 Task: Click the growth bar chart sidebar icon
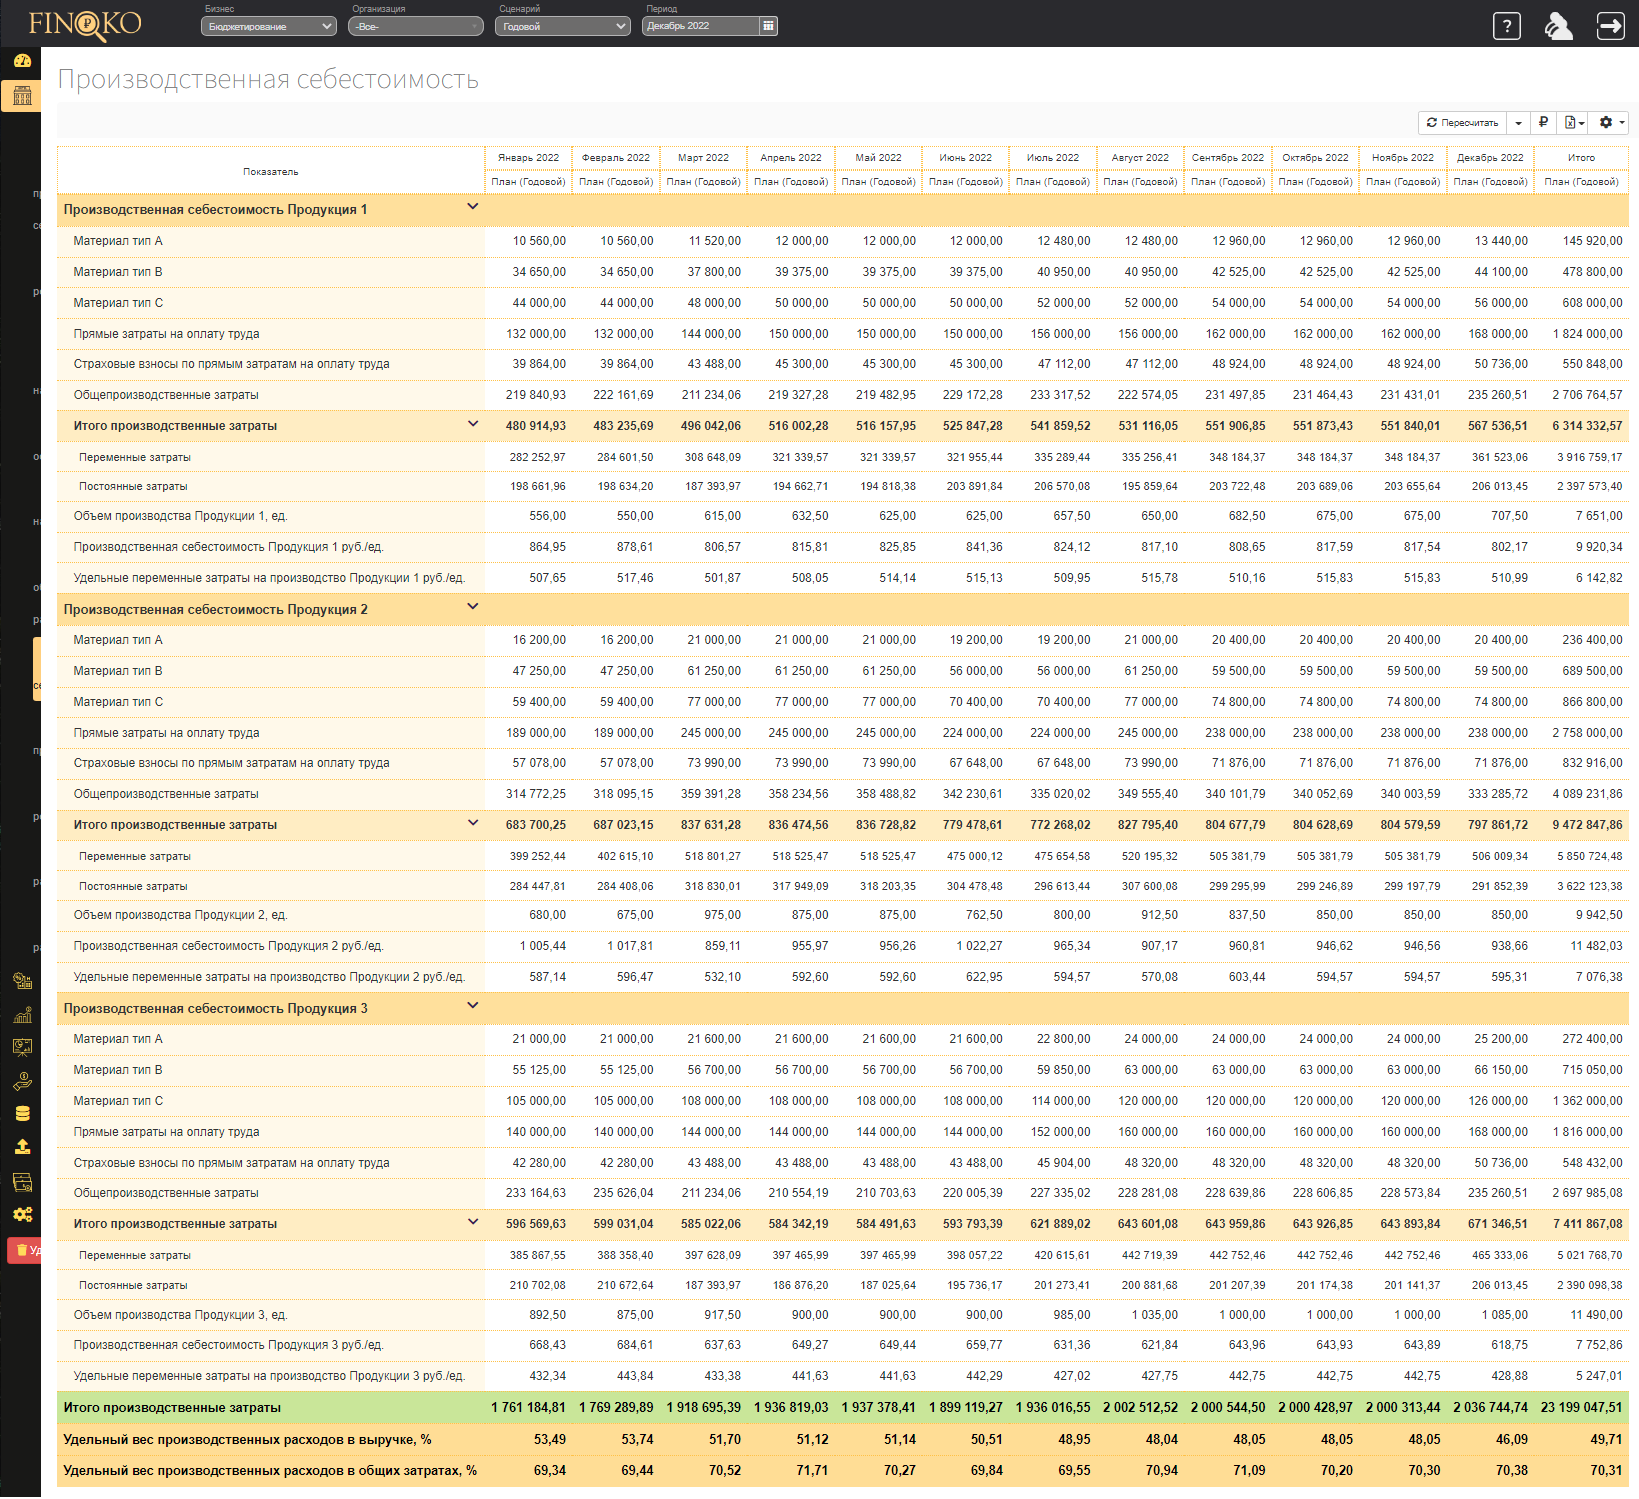pos(22,1015)
